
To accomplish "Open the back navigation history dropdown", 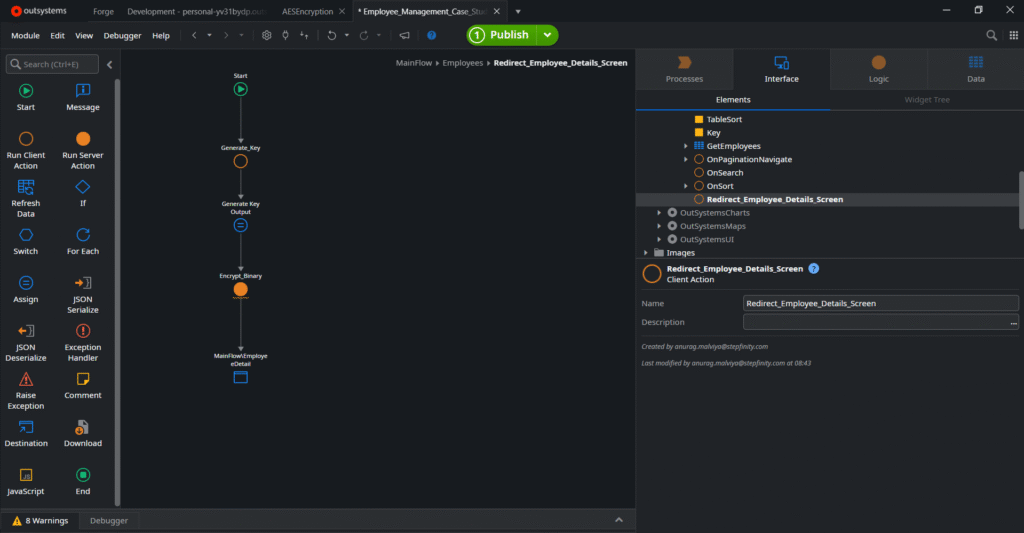I will tap(210, 35).
